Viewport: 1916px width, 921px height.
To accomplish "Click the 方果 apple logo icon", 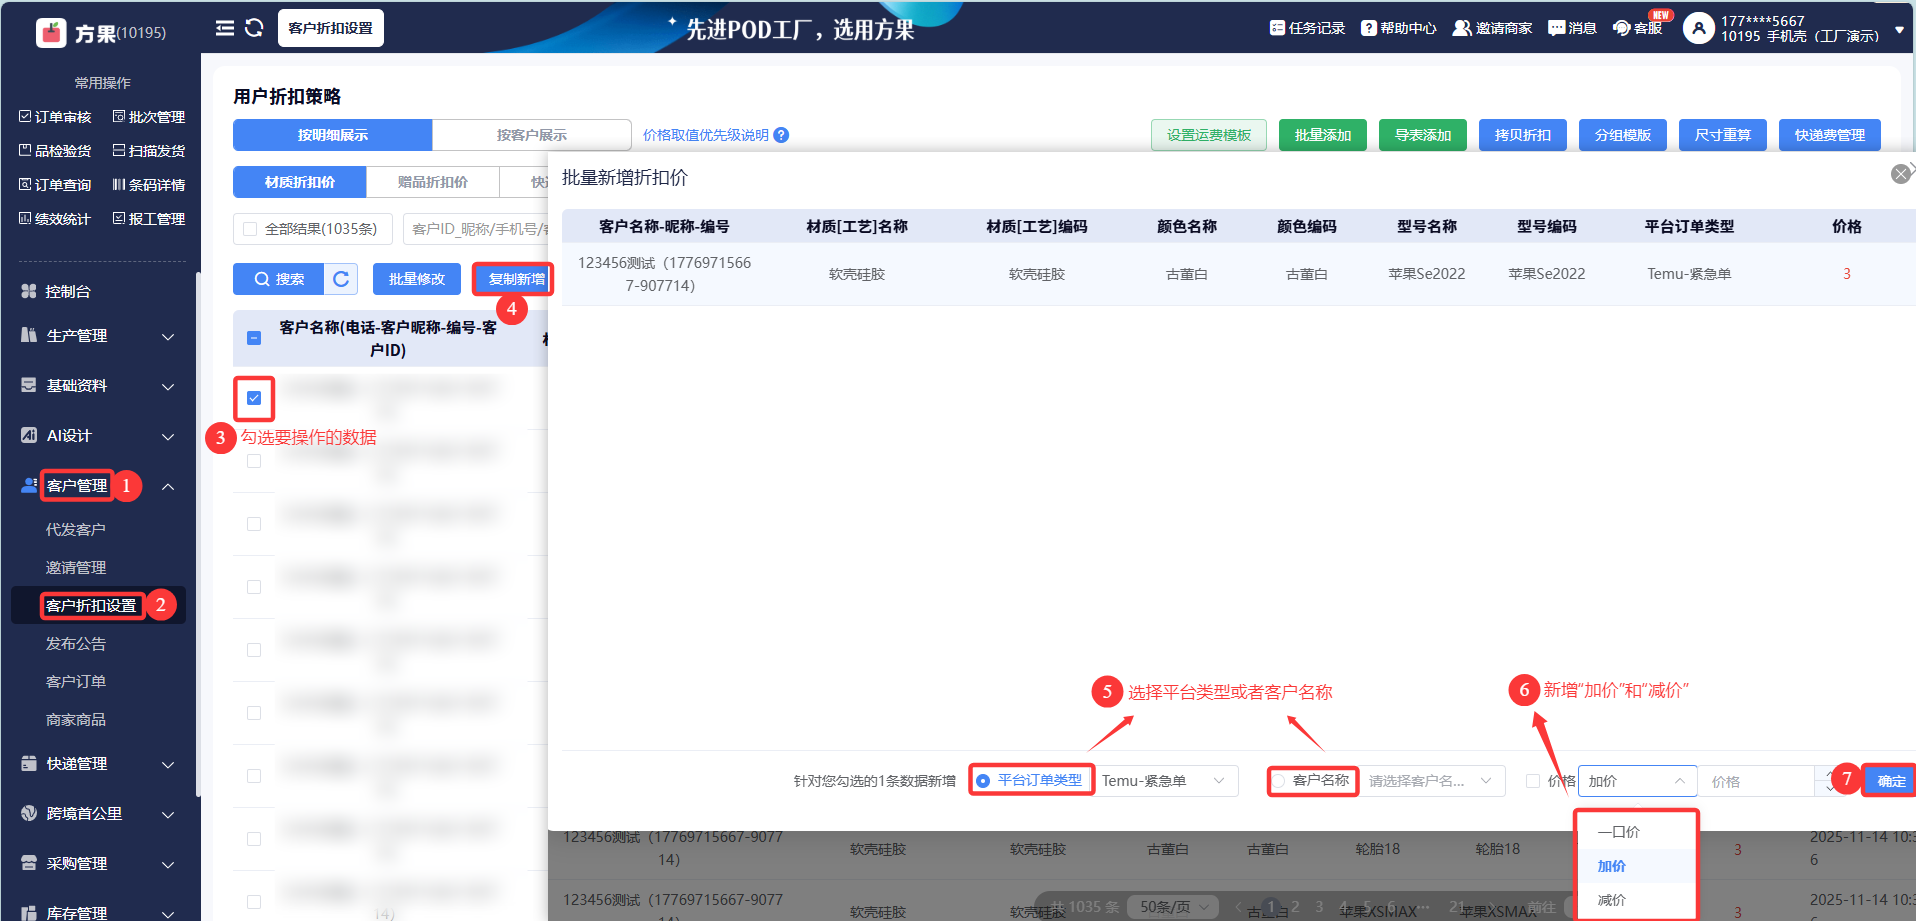I will (x=51, y=32).
